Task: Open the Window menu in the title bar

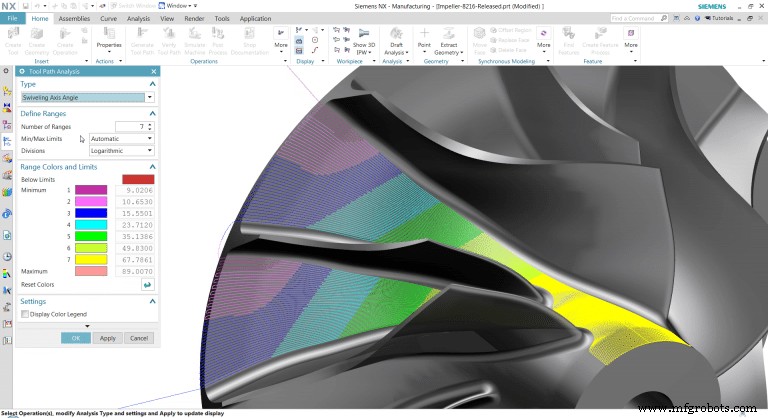Action: (x=177, y=6)
